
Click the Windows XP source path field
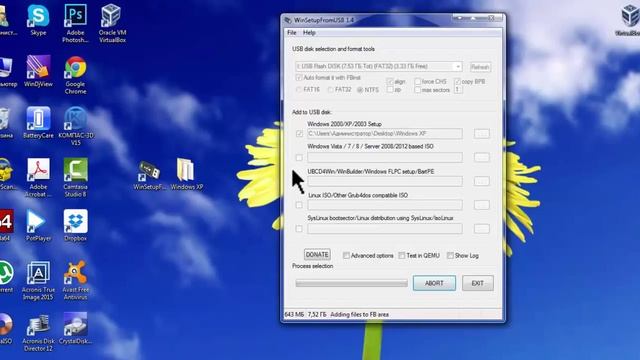click(385, 133)
